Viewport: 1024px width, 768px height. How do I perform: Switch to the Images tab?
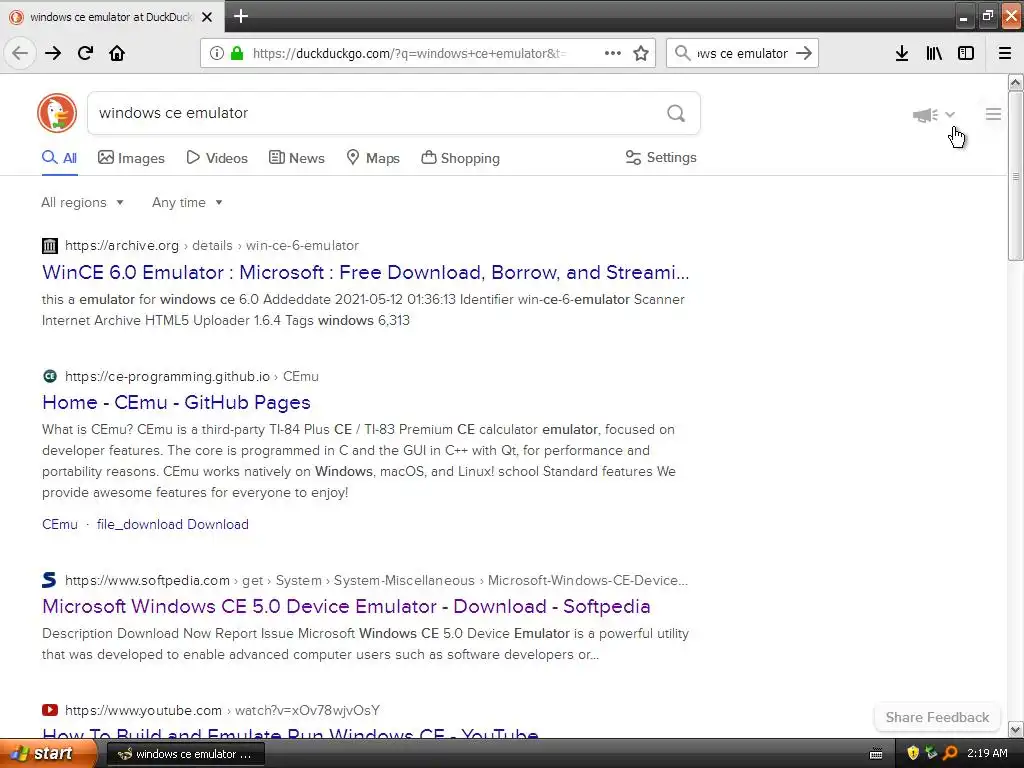click(x=131, y=158)
